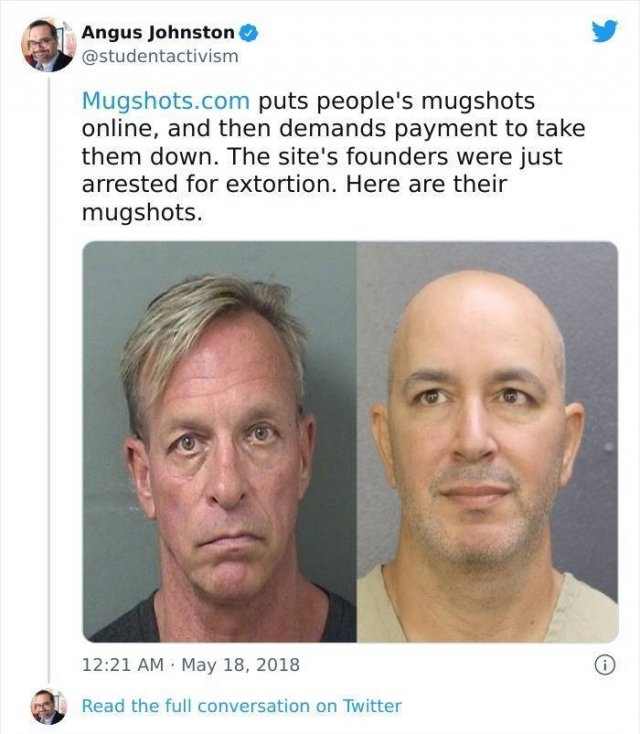
Task: Open the right mugshot photo of the bald man
Action: (487, 441)
